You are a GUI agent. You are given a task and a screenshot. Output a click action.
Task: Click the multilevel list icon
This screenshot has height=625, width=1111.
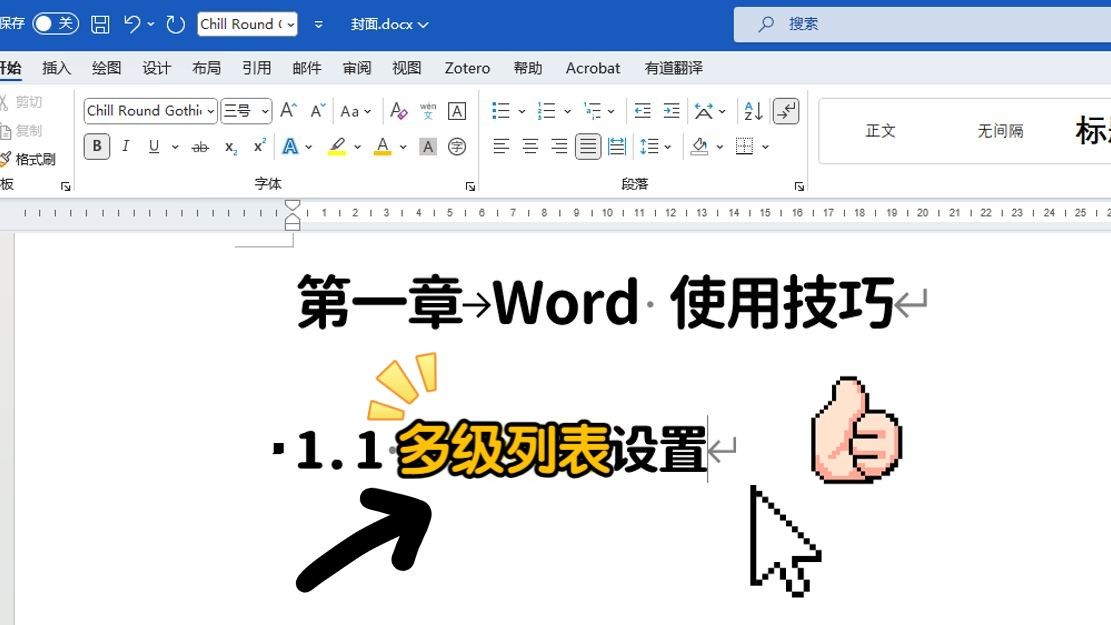(592, 111)
